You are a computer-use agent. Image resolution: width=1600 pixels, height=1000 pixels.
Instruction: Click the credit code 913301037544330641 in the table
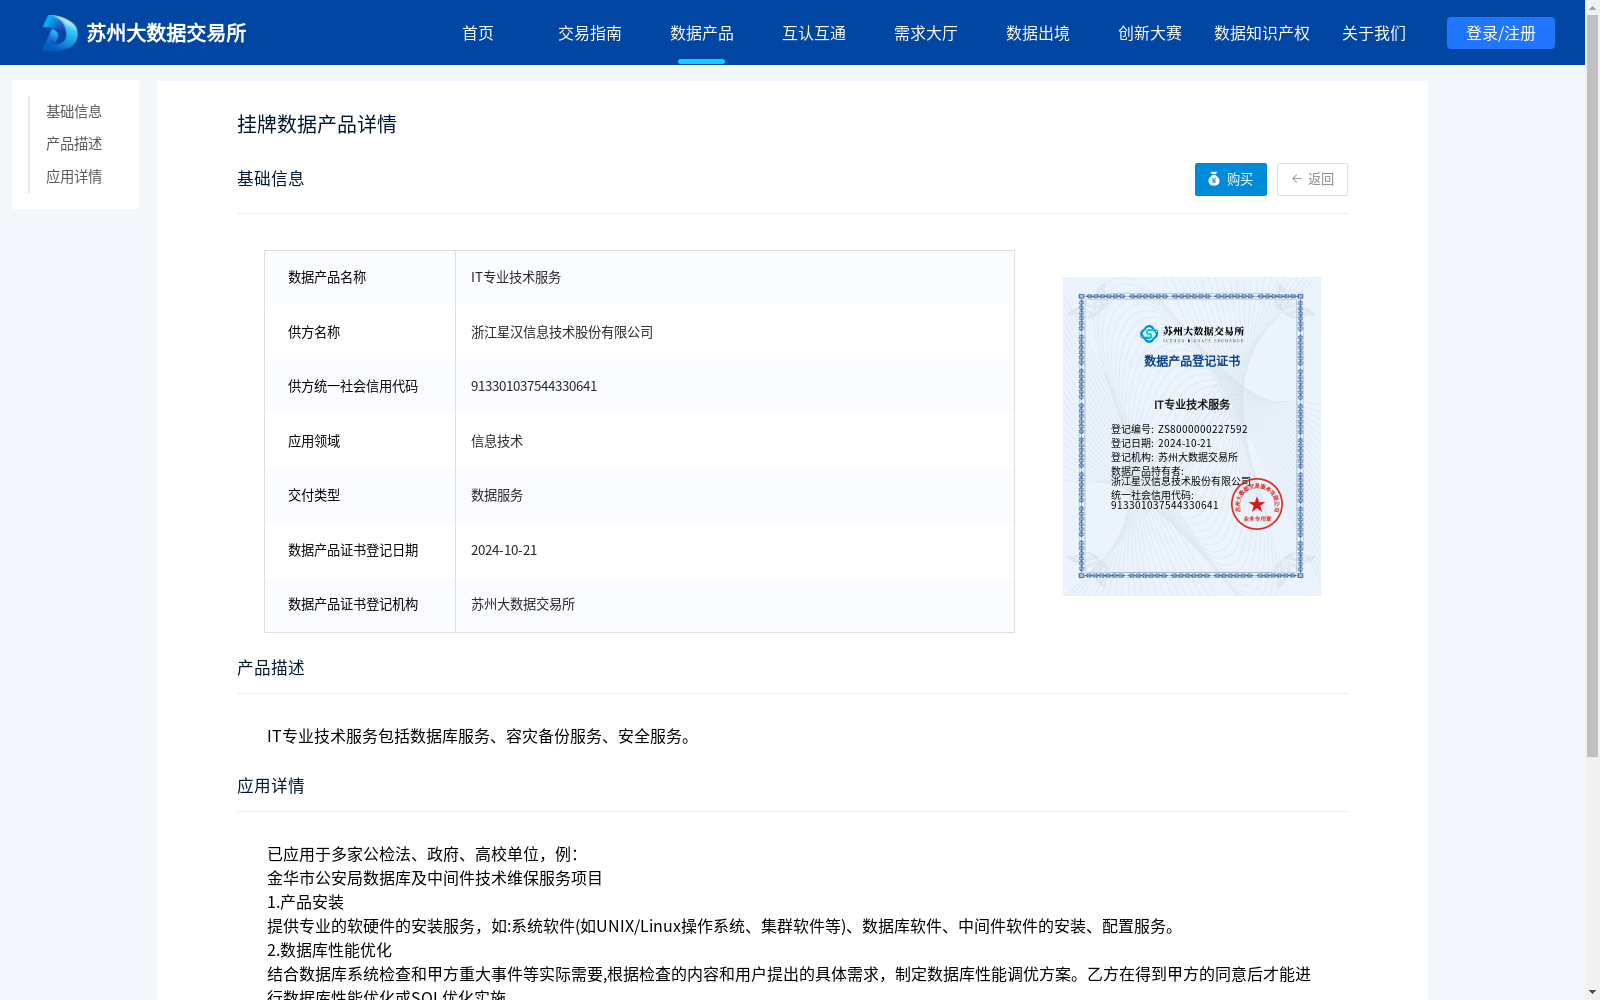click(x=534, y=386)
